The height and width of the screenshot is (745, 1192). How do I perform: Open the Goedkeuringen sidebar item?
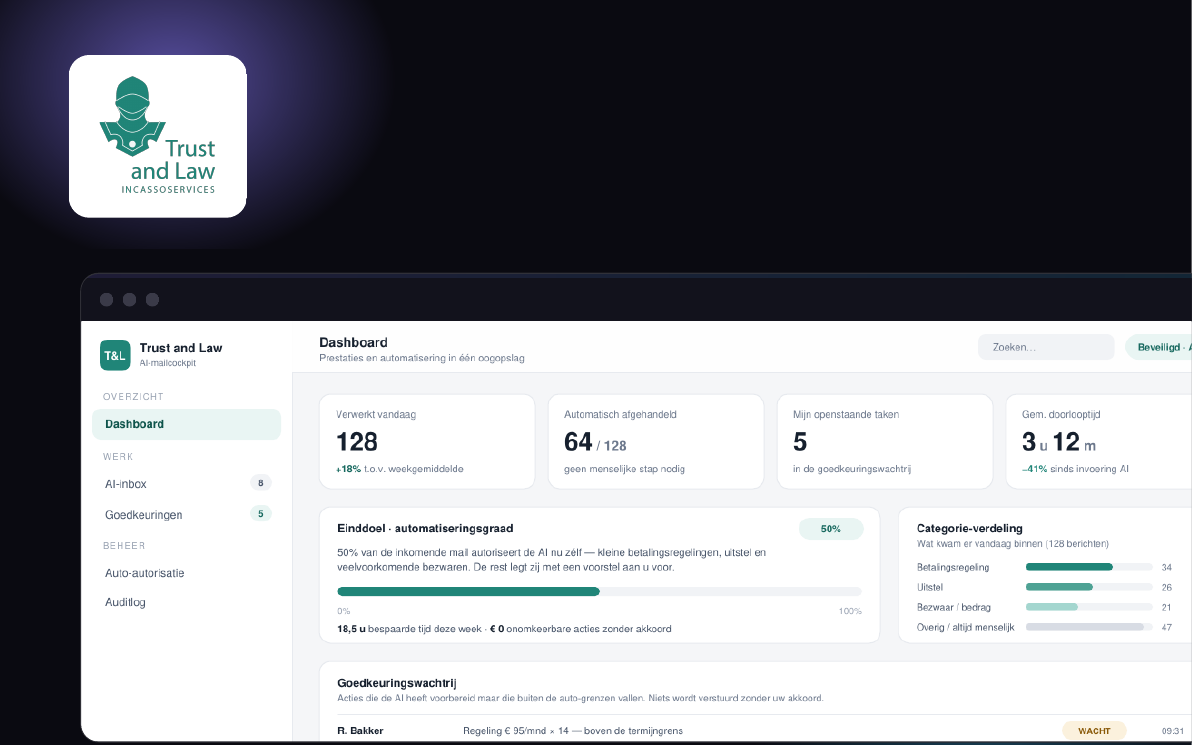pyautogui.click(x=186, y=515)
